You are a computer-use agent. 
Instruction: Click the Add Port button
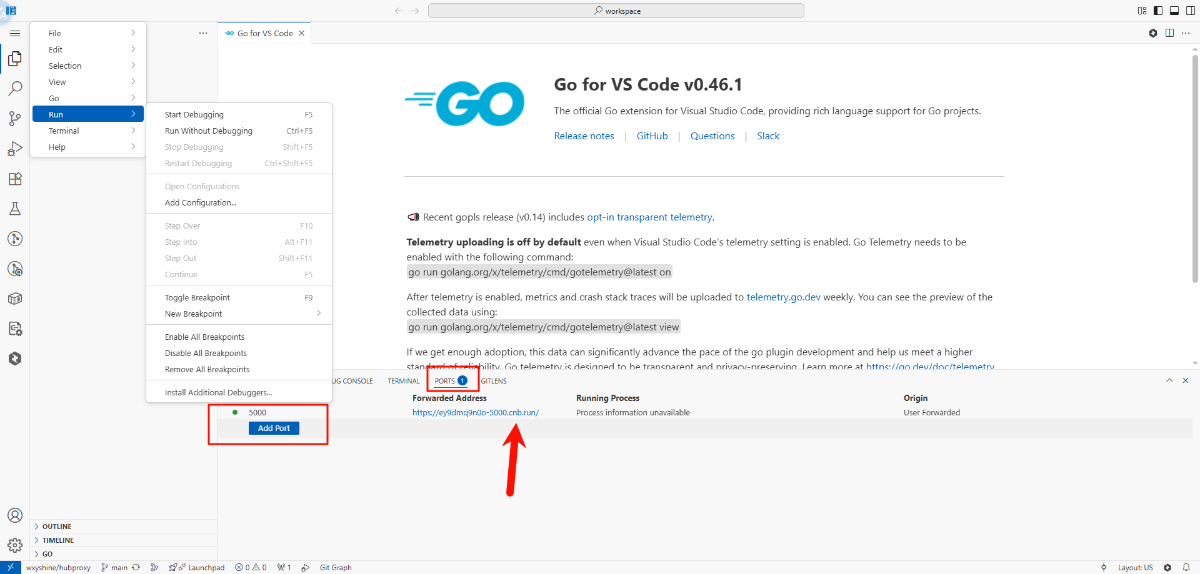coord(273,428)
